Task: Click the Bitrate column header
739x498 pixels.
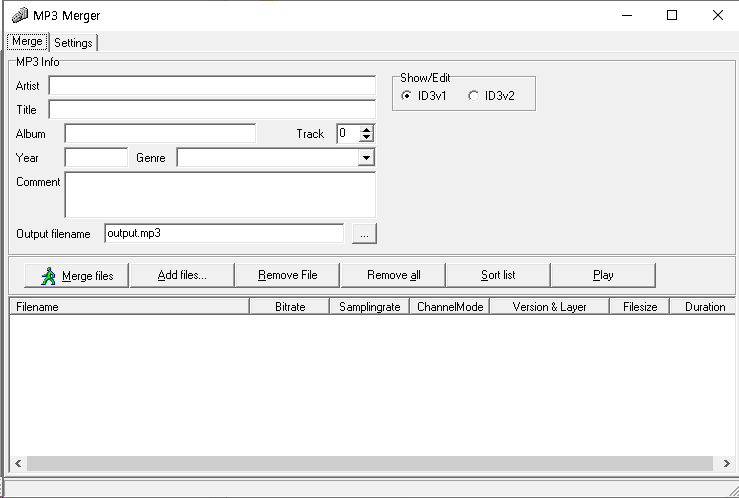Action: pyautogui.click(x=290, y=307)
